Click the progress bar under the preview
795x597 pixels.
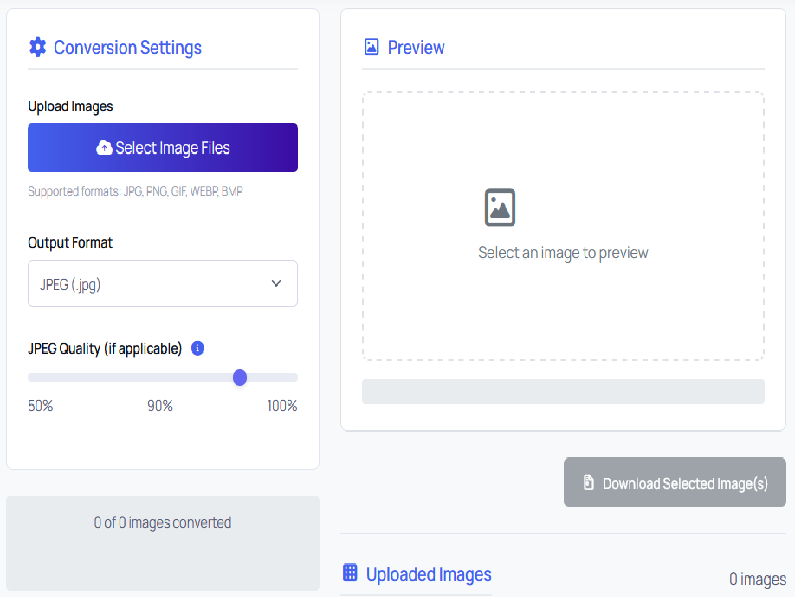pyautogui.click(x=563, y=392)
